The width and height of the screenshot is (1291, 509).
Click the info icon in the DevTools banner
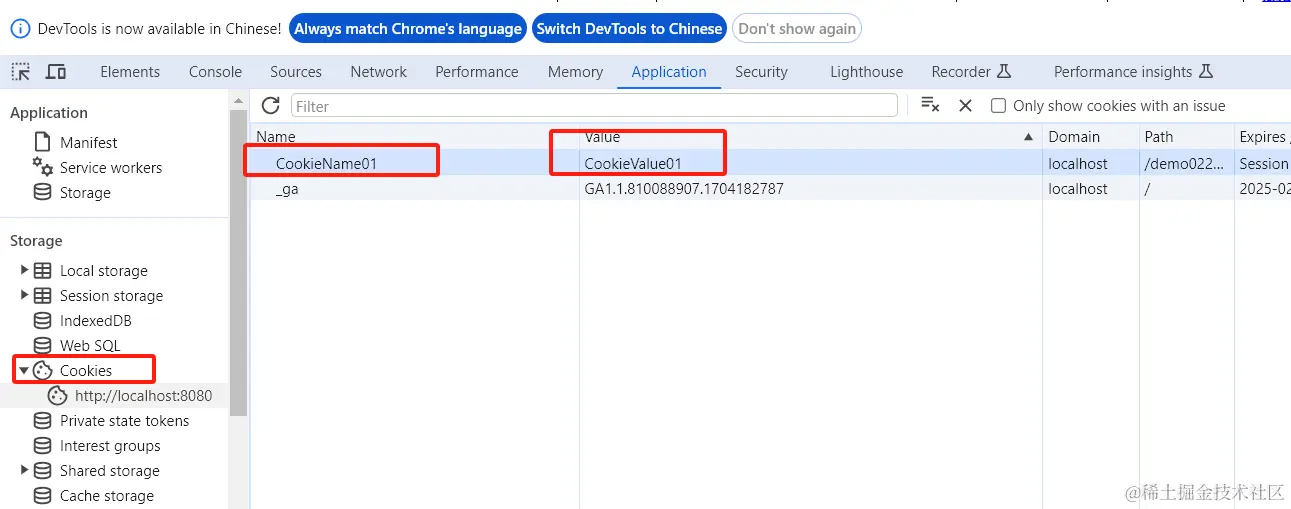[x=20, y=28]
